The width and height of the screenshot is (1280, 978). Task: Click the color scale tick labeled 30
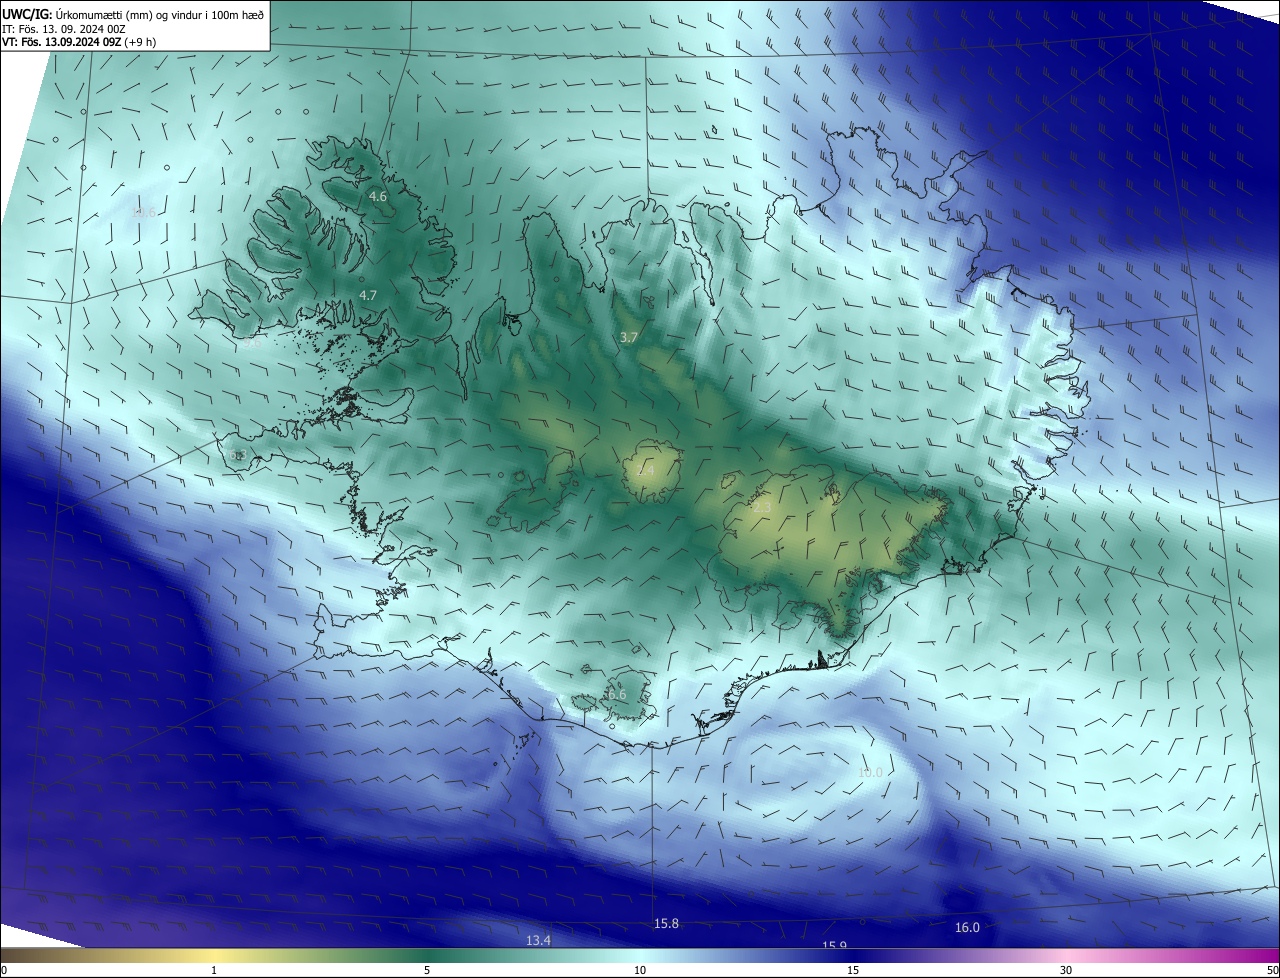point(1066,970)
